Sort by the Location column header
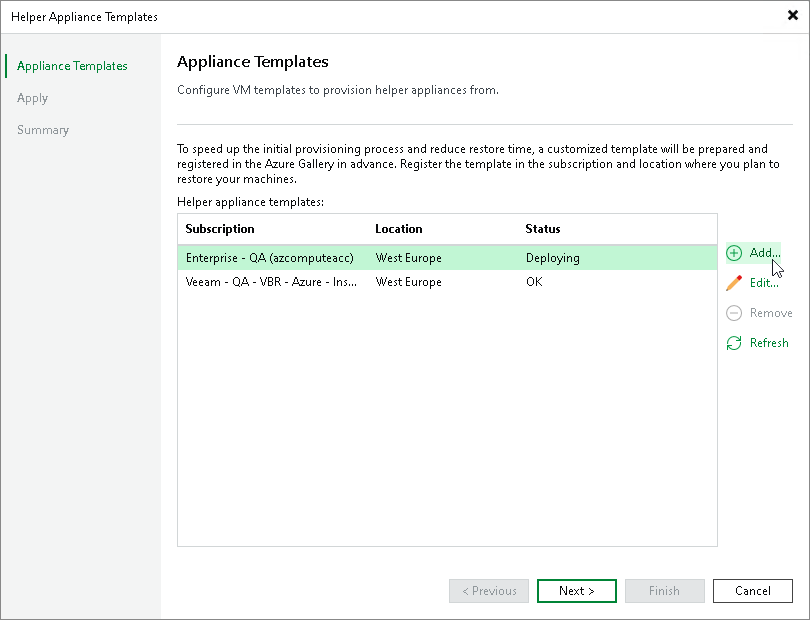 pos(399,229)
